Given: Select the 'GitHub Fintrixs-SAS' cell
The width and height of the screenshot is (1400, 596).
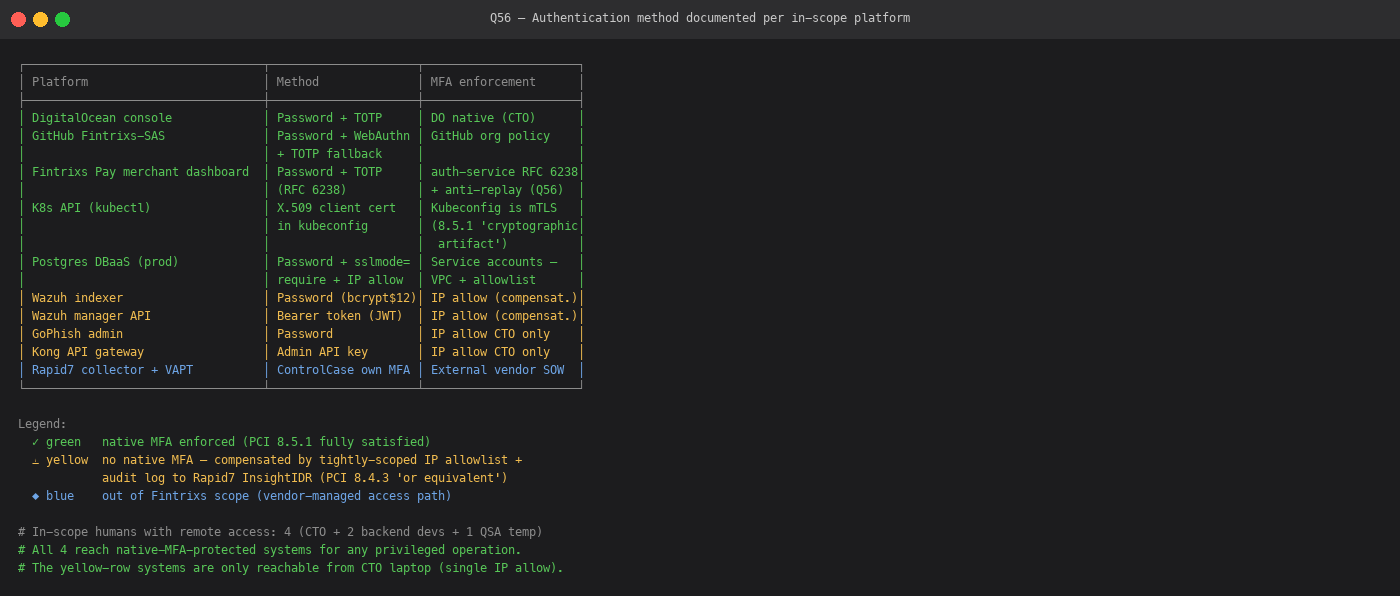Looking at the screenshot, I should pos(98,136).
